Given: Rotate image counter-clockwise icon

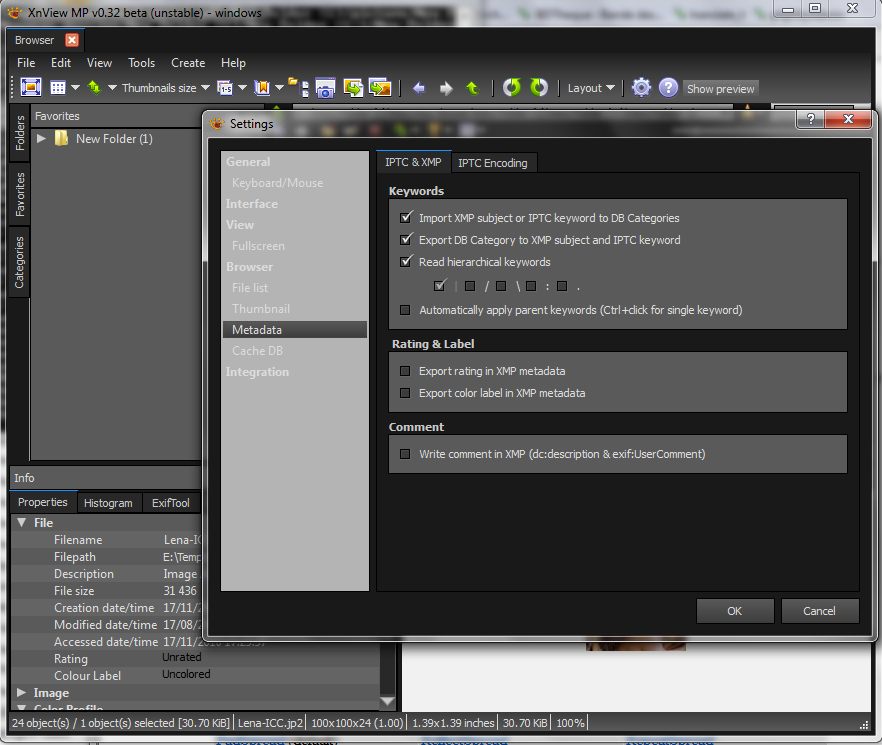Looking at the screenshot, I should [512, 87].
